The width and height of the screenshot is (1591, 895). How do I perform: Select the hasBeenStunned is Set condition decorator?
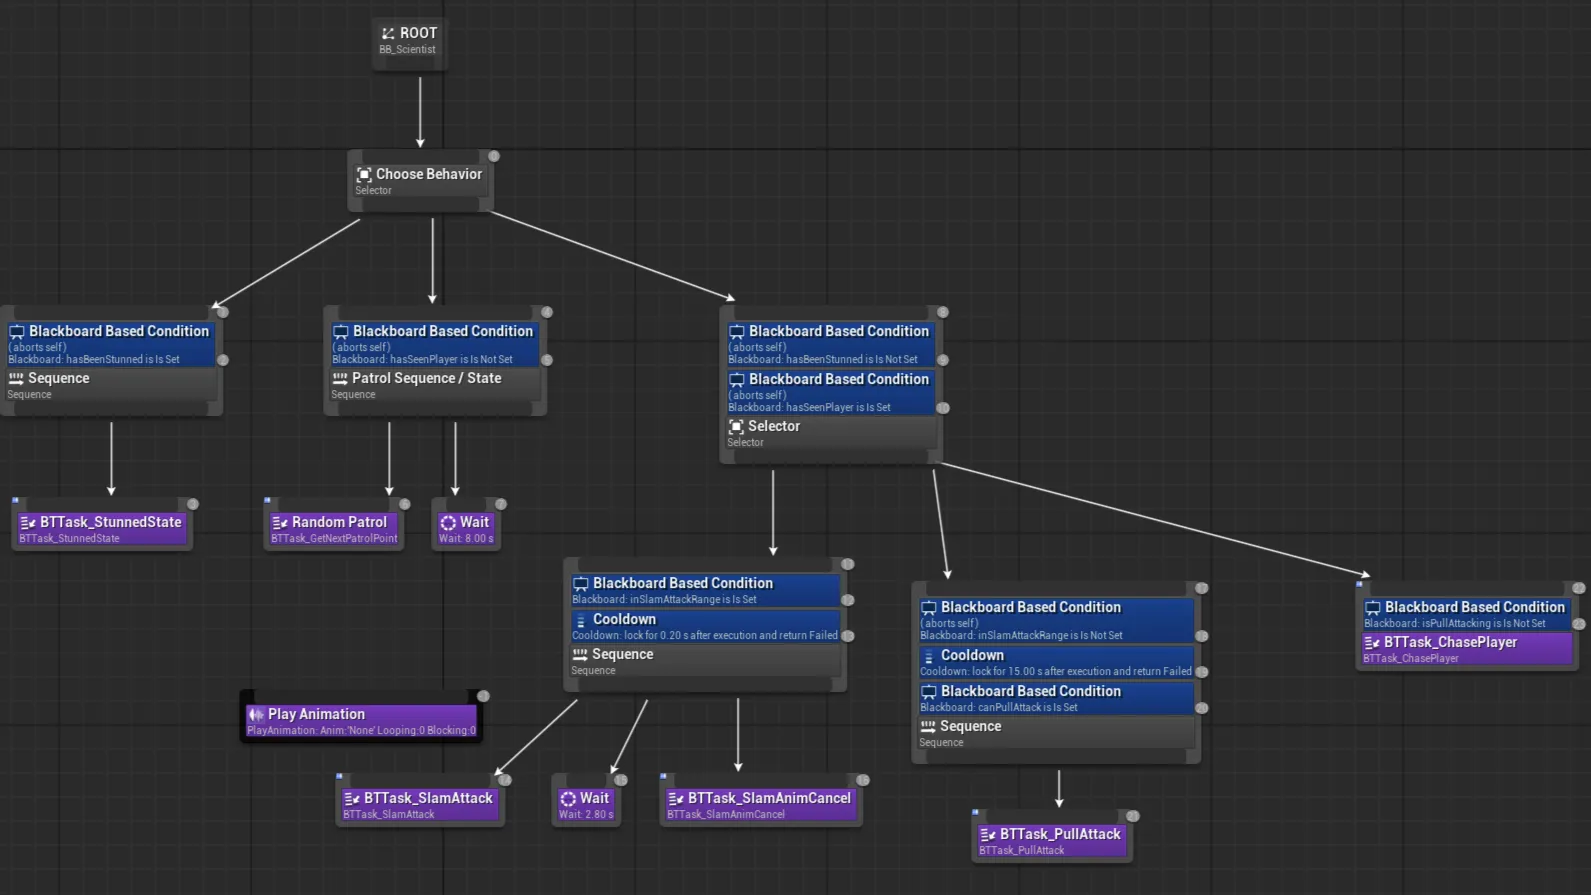pos(111,344)
